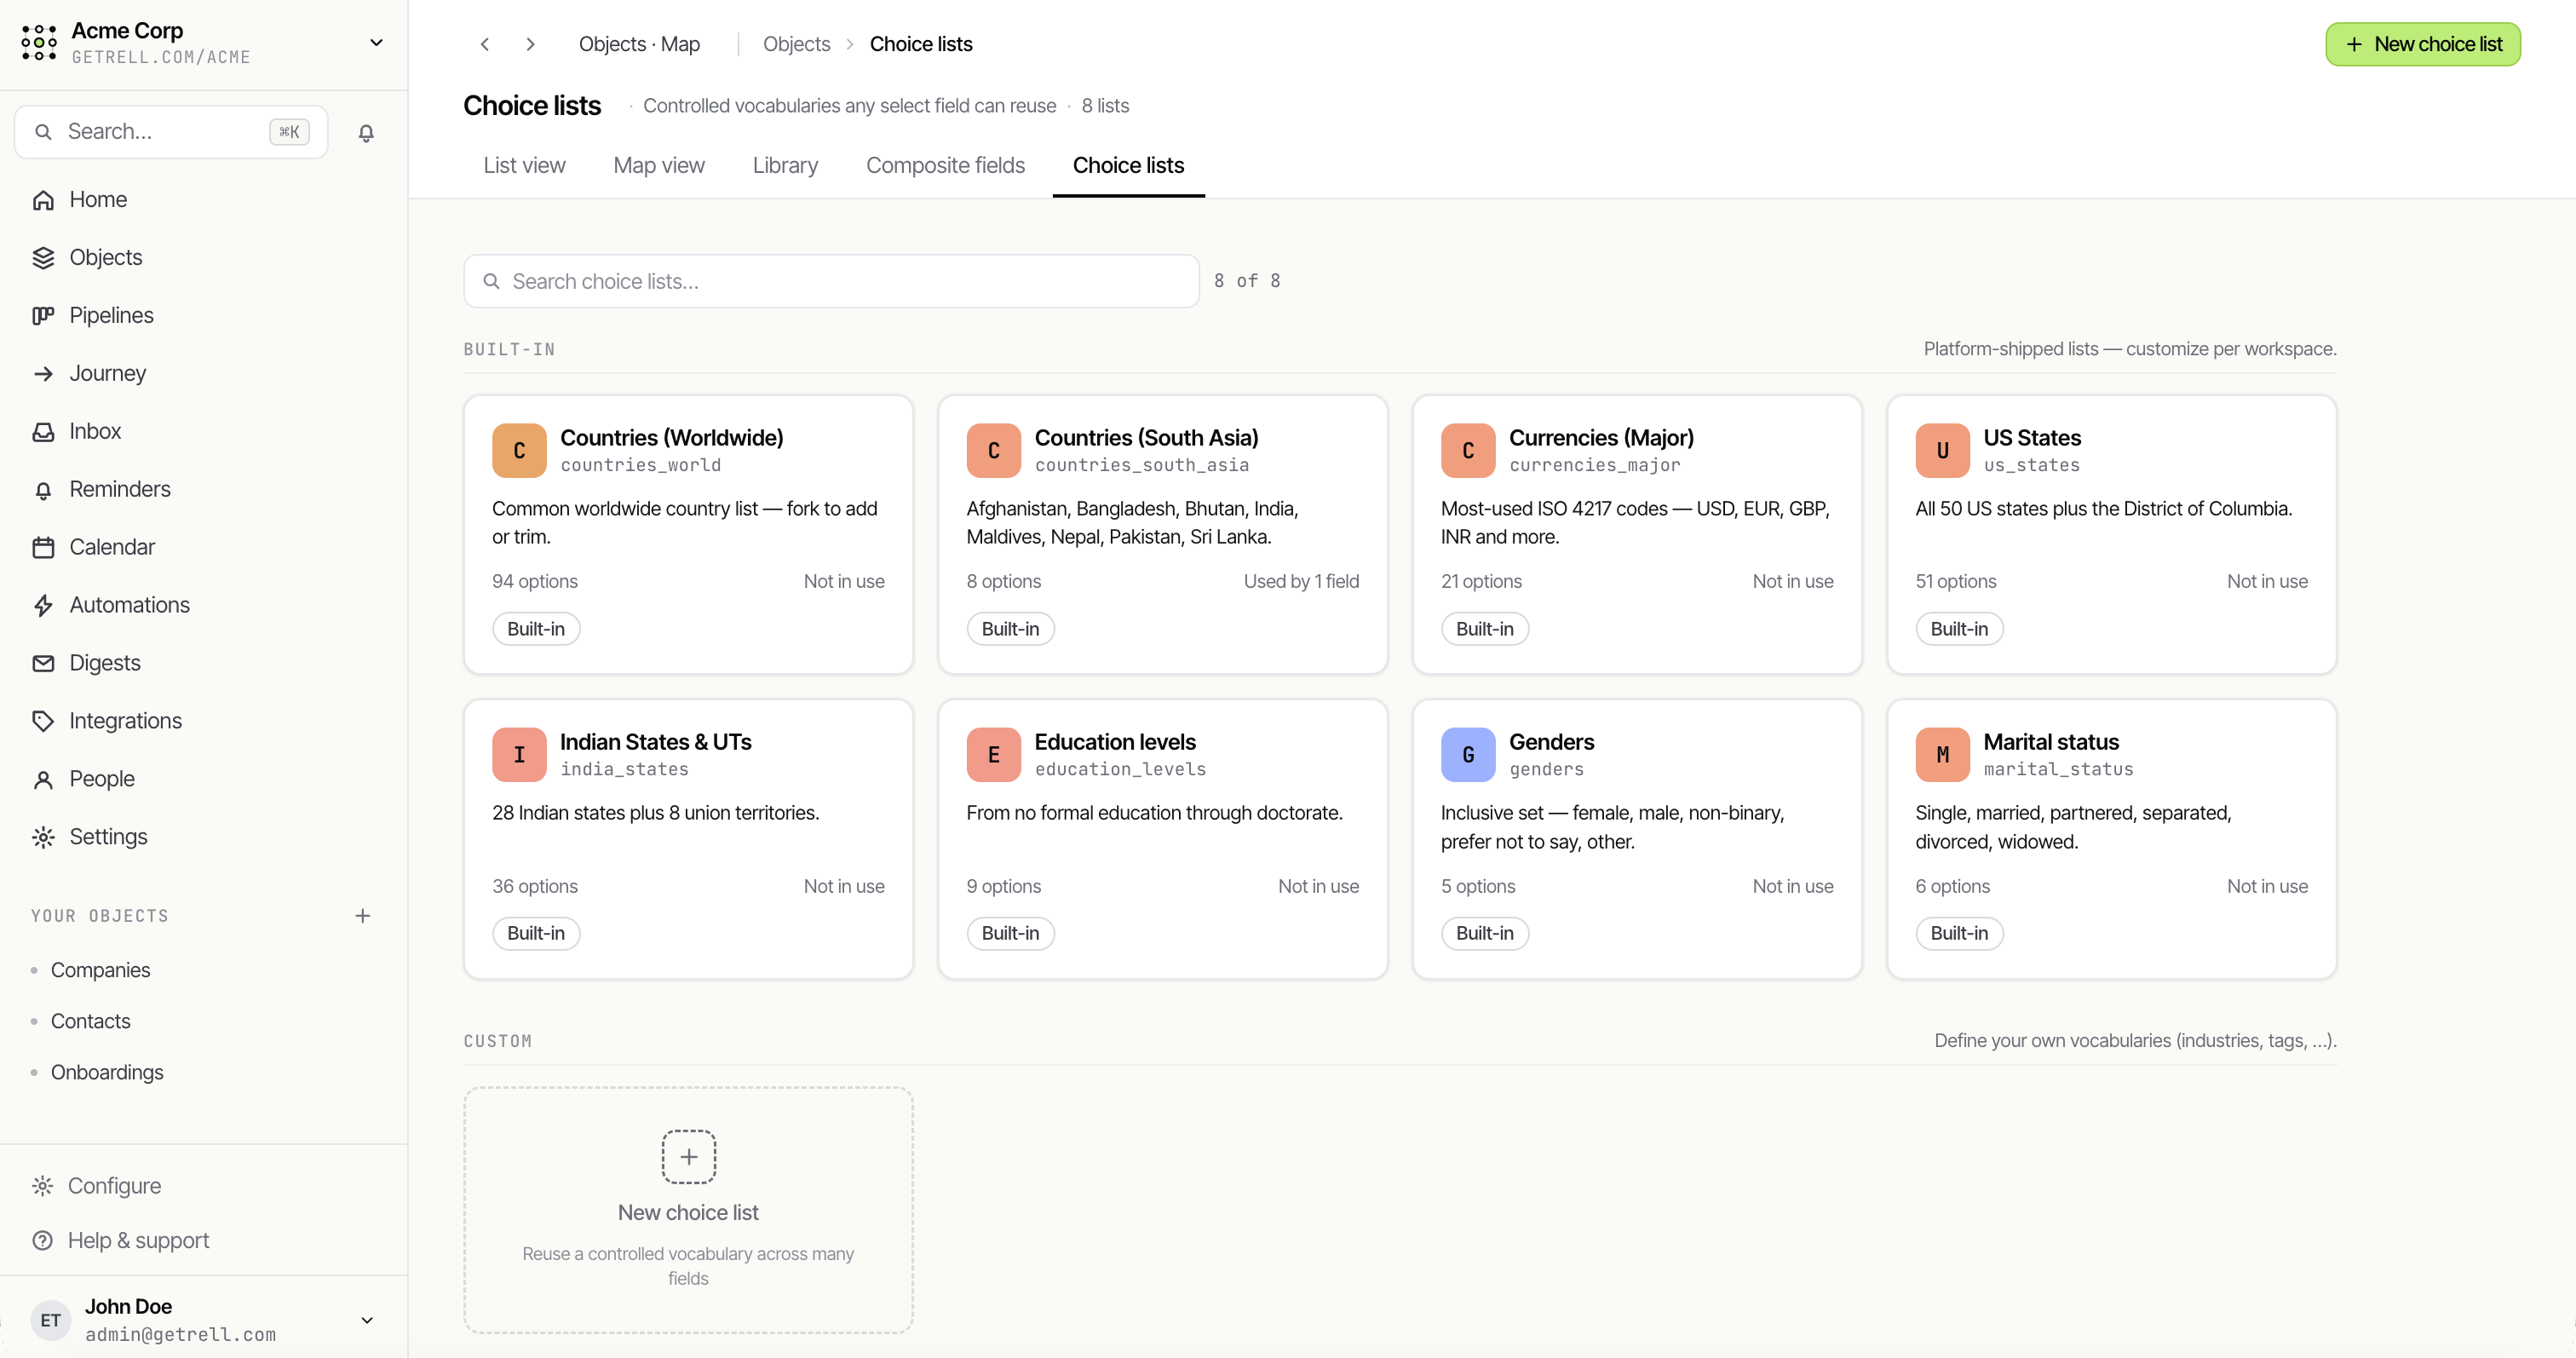The height and width of the screenshot is (1358, 2576).
Task: Click the Built-in tag on US States card
Action: coord(1959,629)
